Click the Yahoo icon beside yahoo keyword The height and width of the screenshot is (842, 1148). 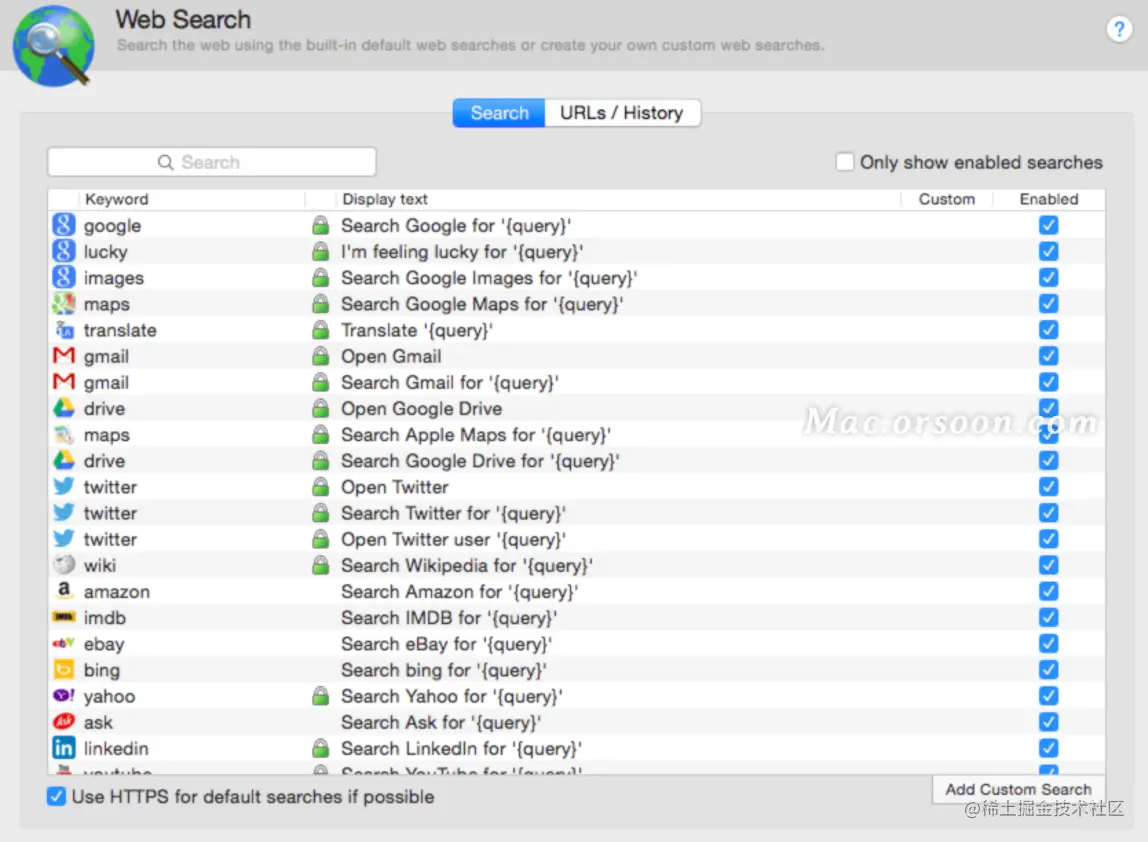point(64,696)
